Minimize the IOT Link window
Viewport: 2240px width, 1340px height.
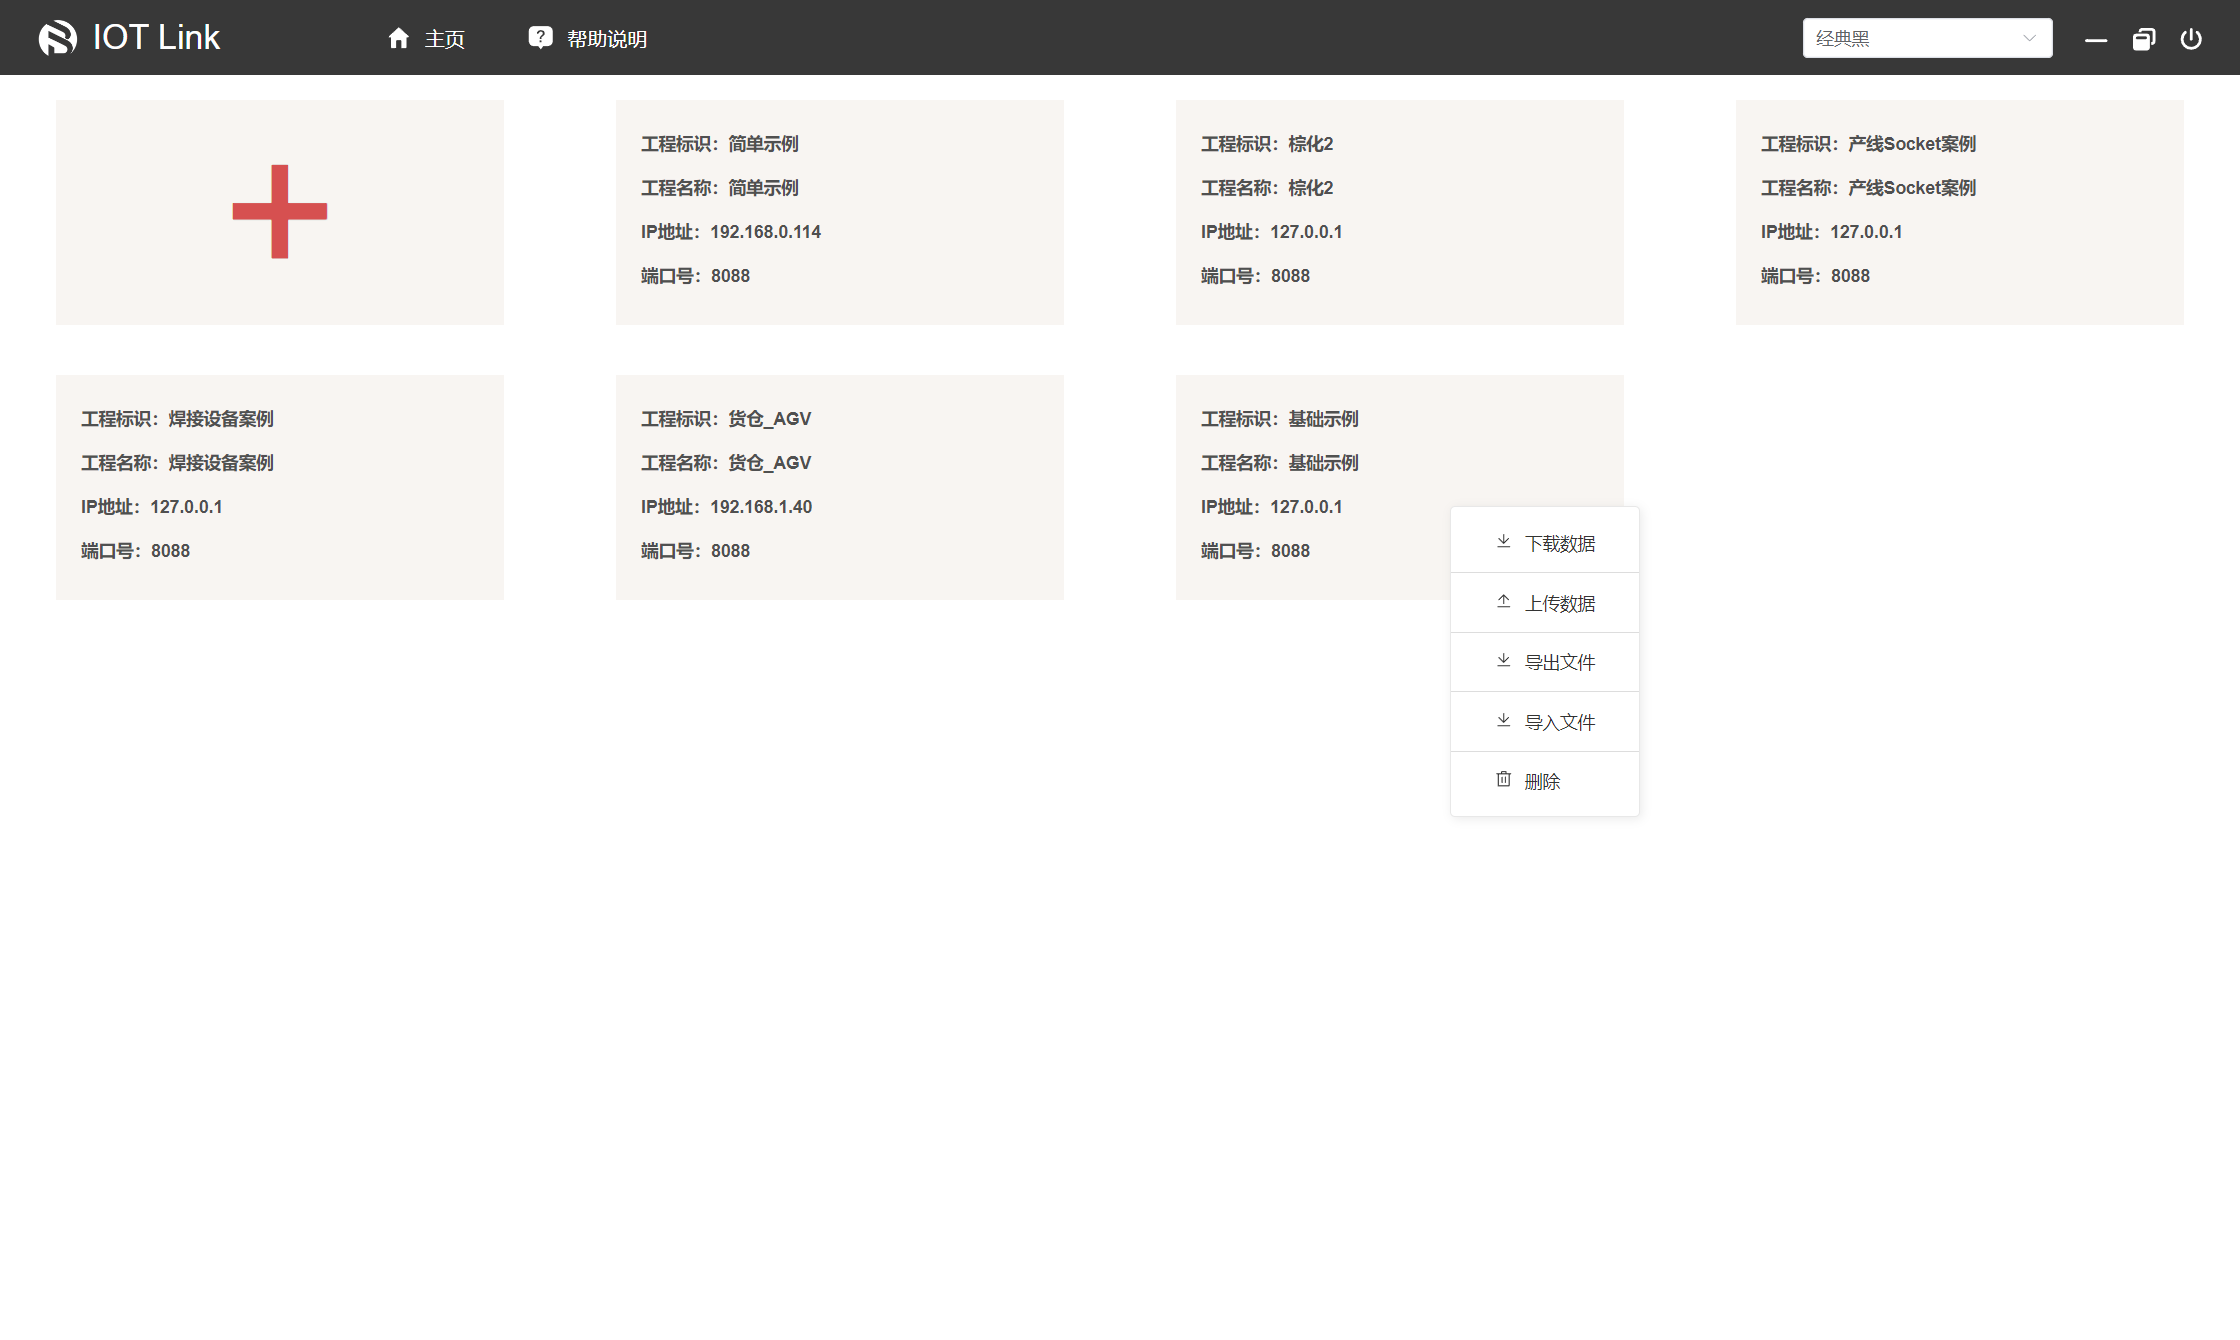click(2096, 39)
